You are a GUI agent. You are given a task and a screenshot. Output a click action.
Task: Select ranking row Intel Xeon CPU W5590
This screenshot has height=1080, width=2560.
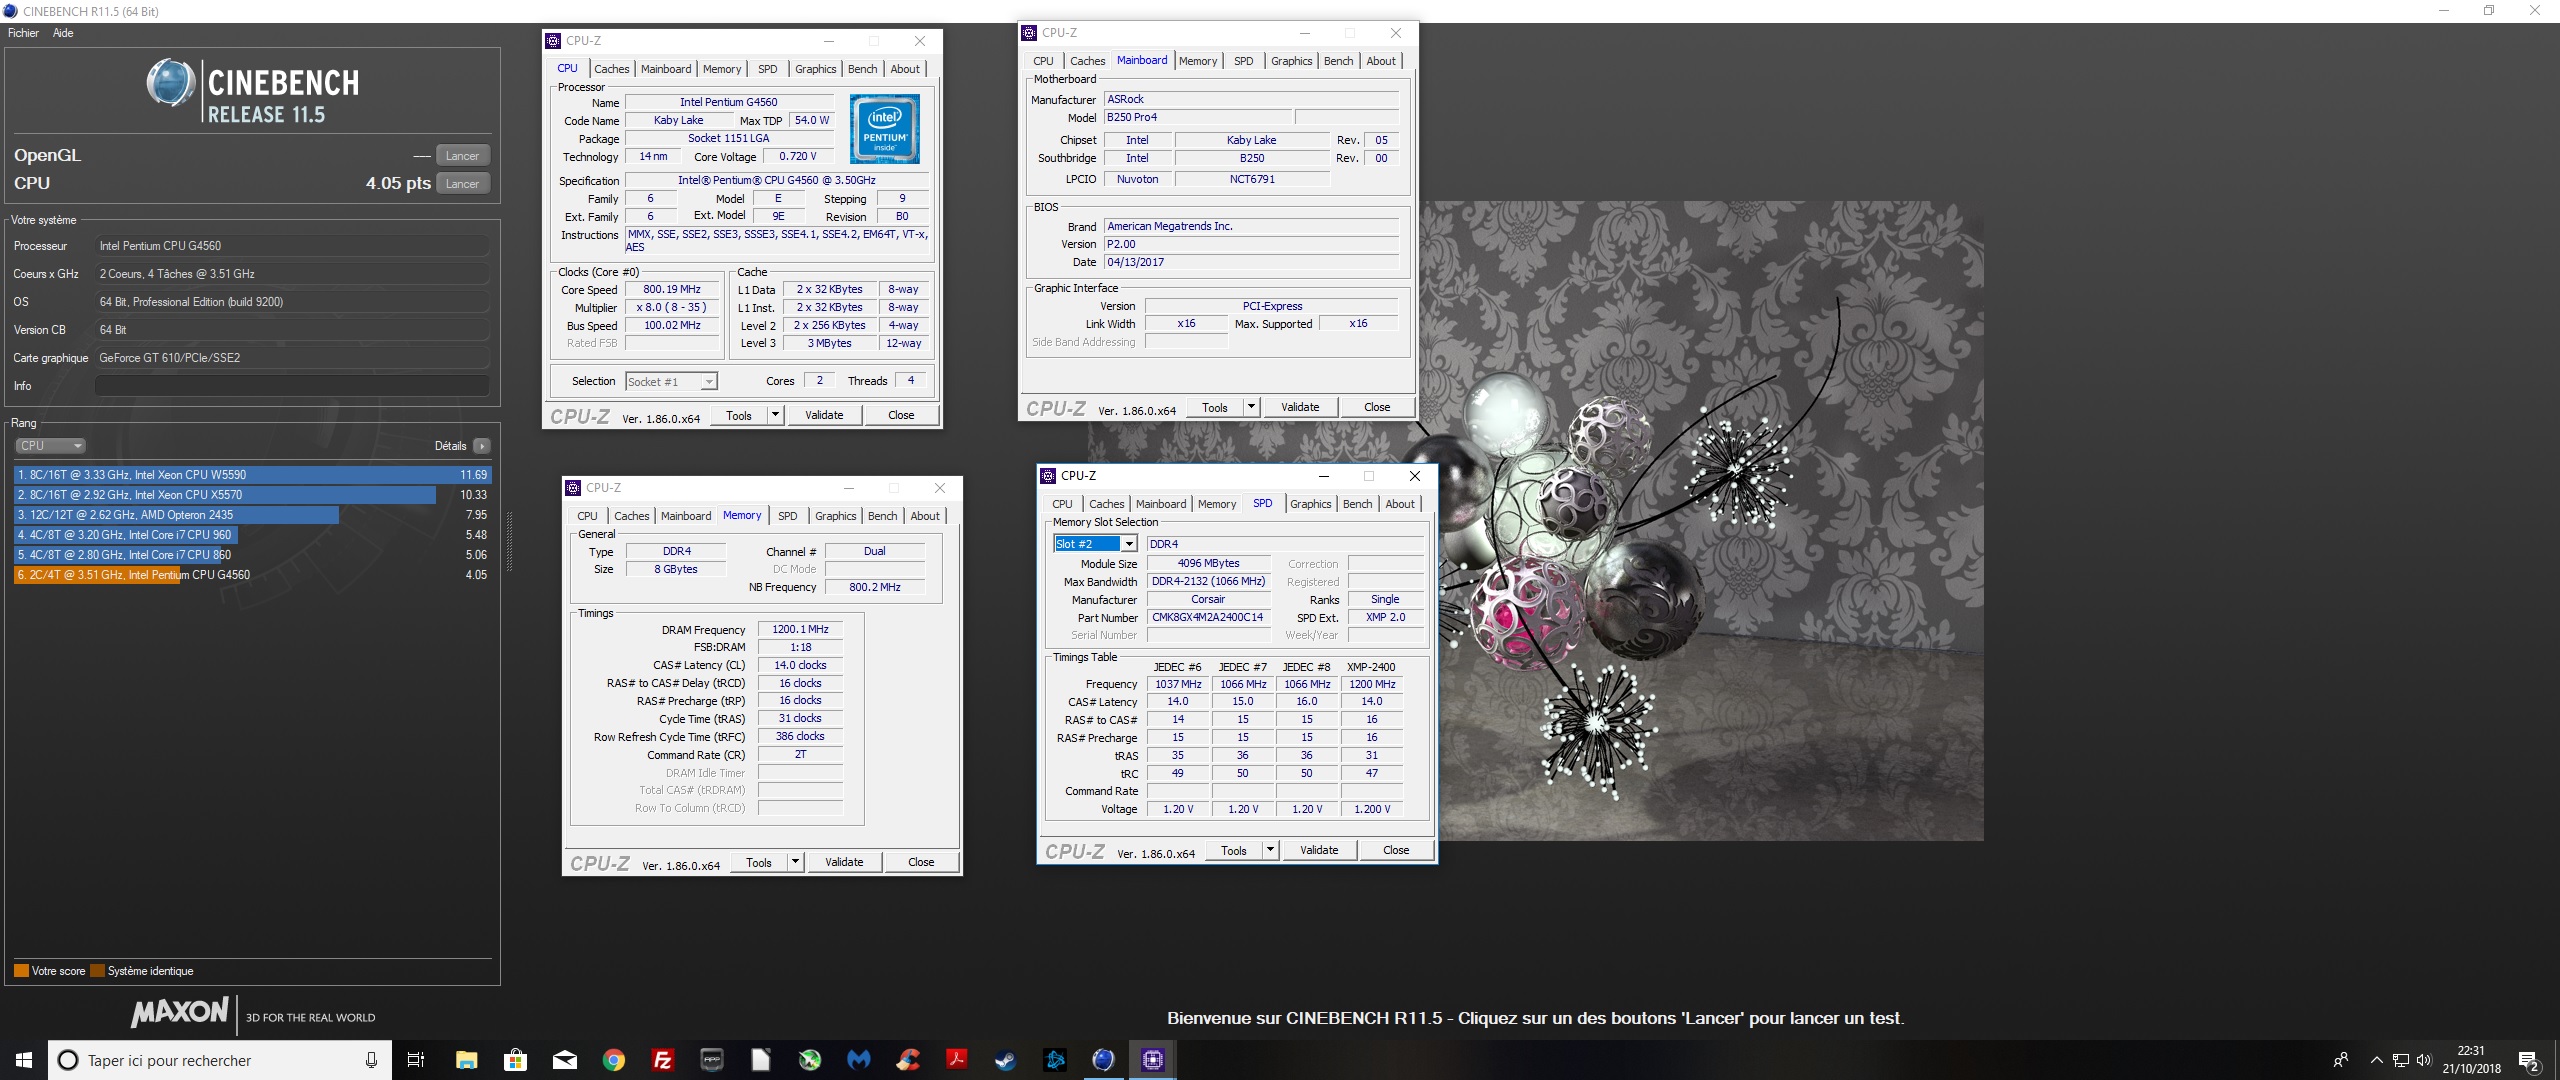(x=253, y=475)
